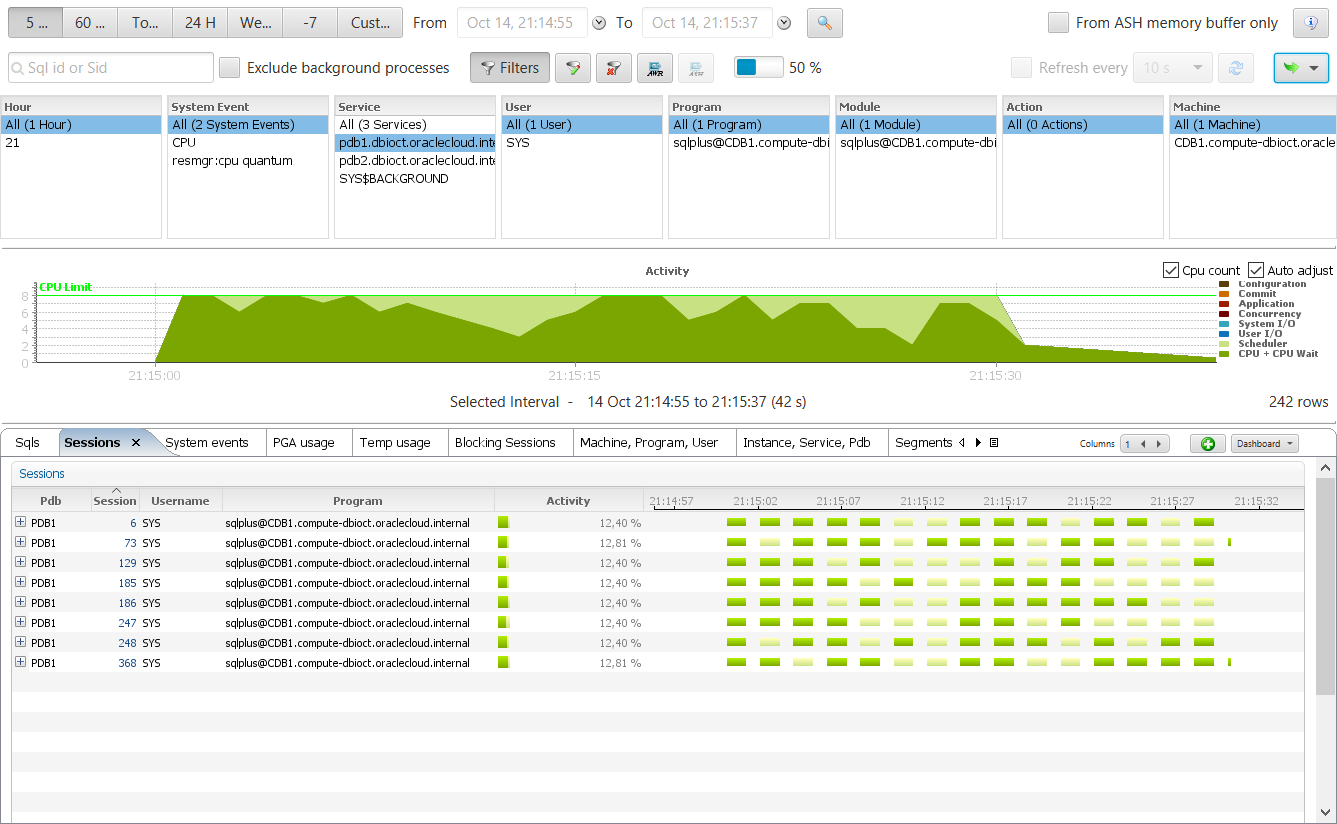
Task: Click the green plus add button near Dashboard
Action: click(1207, 443)
